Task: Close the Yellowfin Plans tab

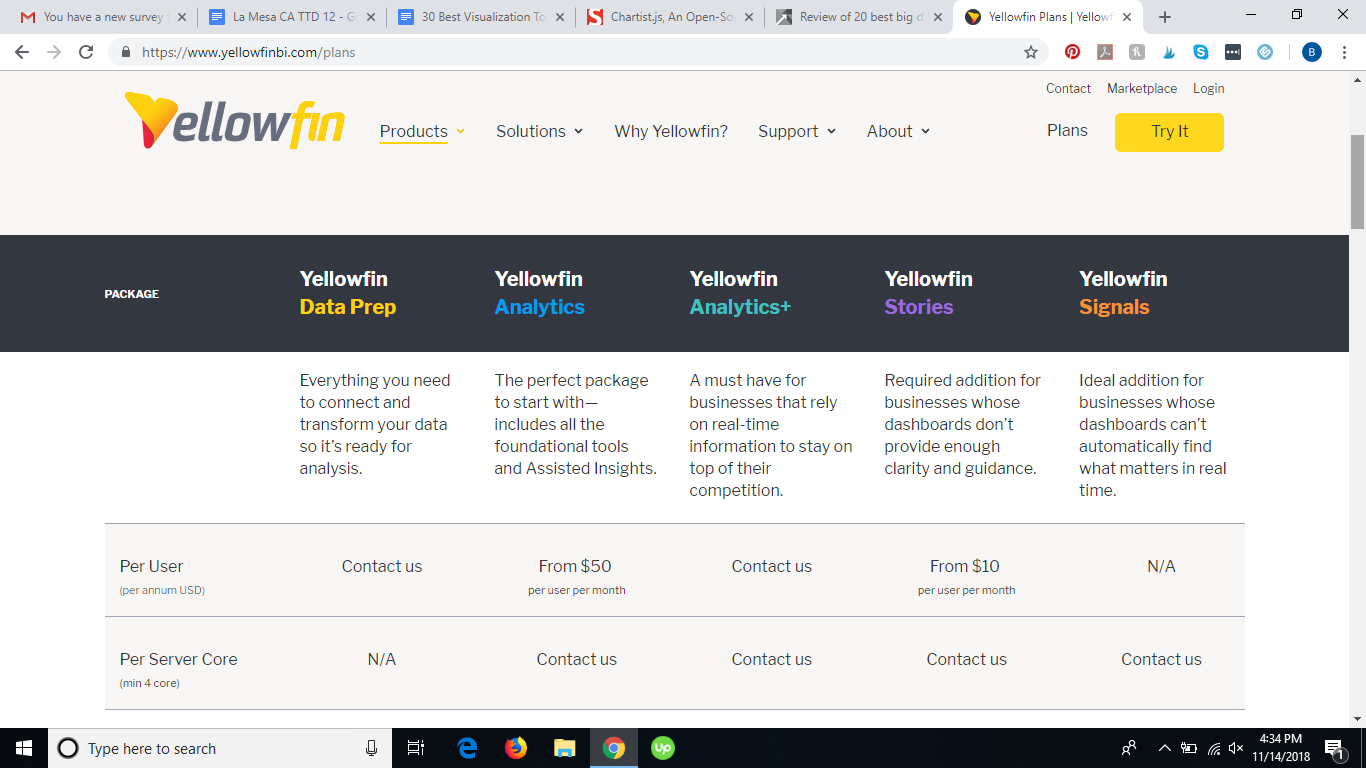Action: [x=1127, y=17]
